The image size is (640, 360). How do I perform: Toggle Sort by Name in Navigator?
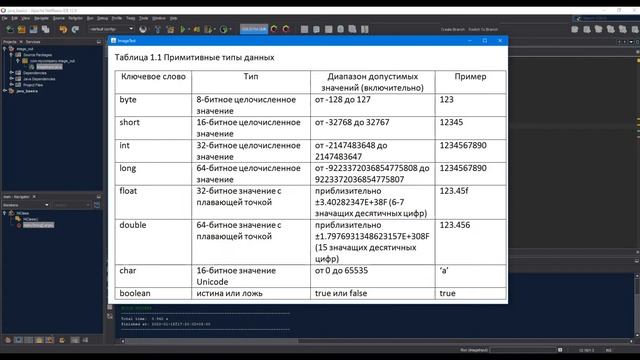[75, 340]
